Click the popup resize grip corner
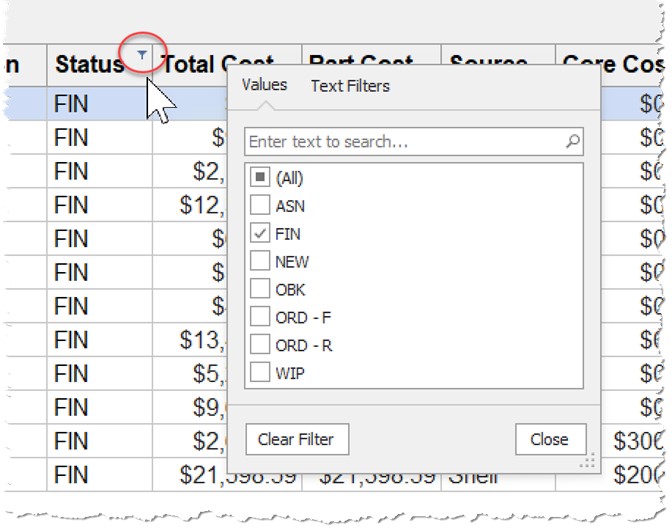This screenshot has width=672, height=528. (x=588, y=460)
